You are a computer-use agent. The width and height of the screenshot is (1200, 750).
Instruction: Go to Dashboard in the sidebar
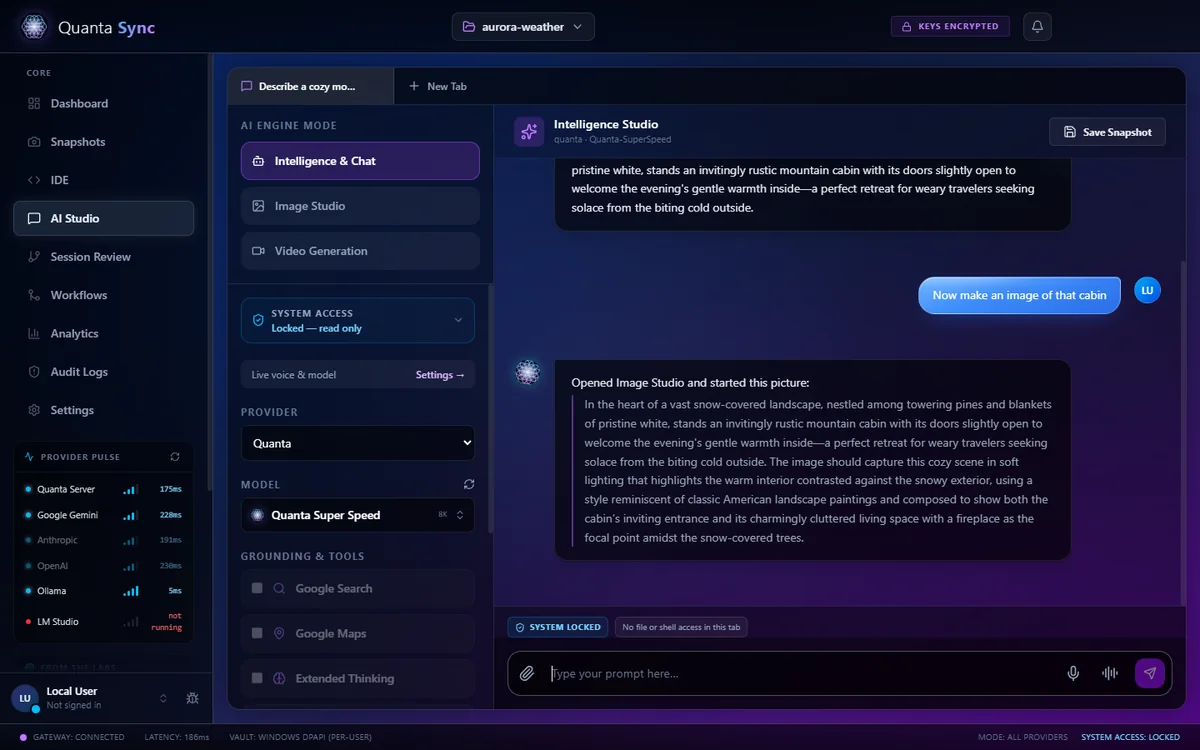104,104
